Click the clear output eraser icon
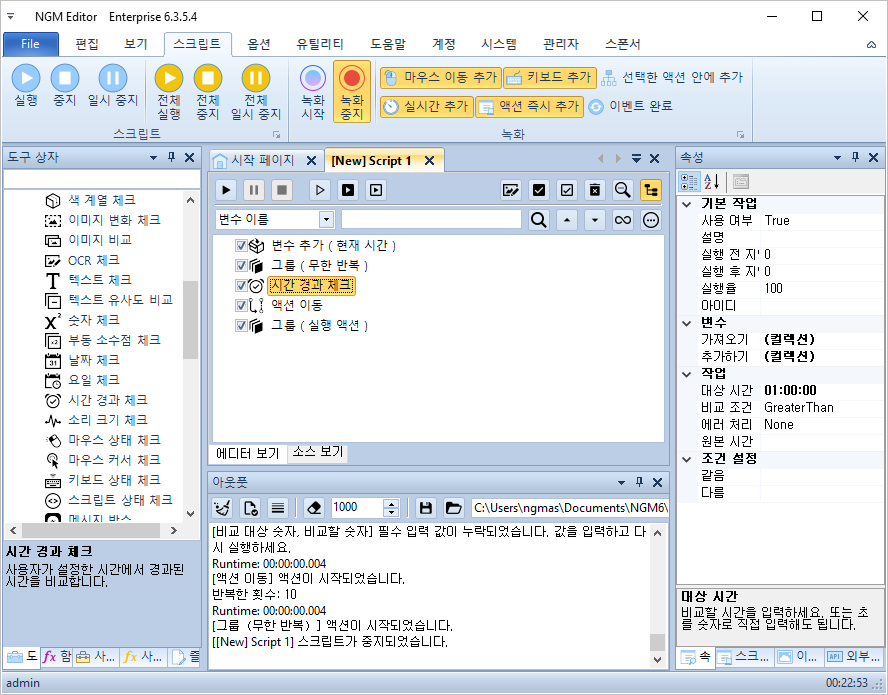The height and width of the screenshot is (695, 888). click(x=314, y=508)
